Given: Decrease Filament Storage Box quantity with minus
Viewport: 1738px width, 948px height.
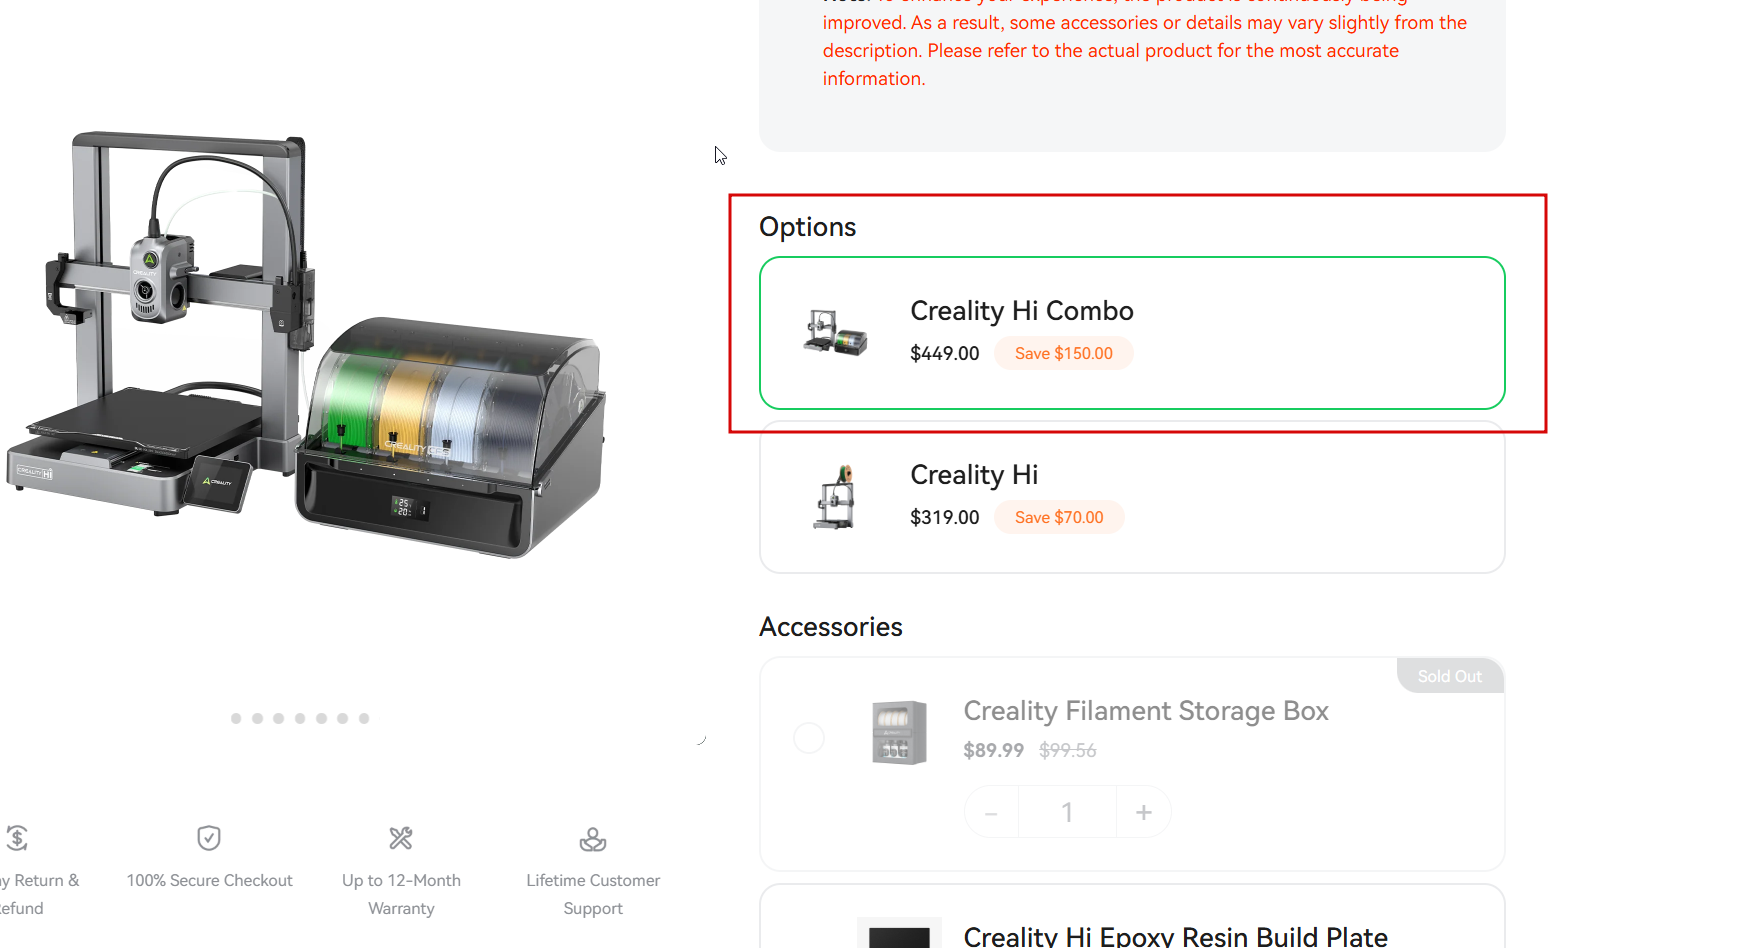Looking at the screenshot, I should (x=991, y=812).
